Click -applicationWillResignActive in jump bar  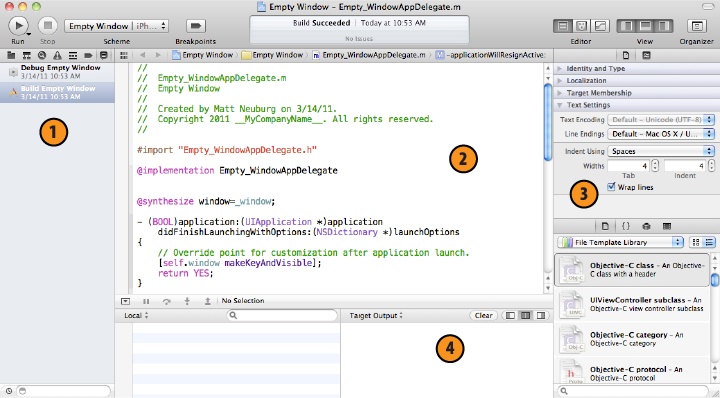(490, 55)
